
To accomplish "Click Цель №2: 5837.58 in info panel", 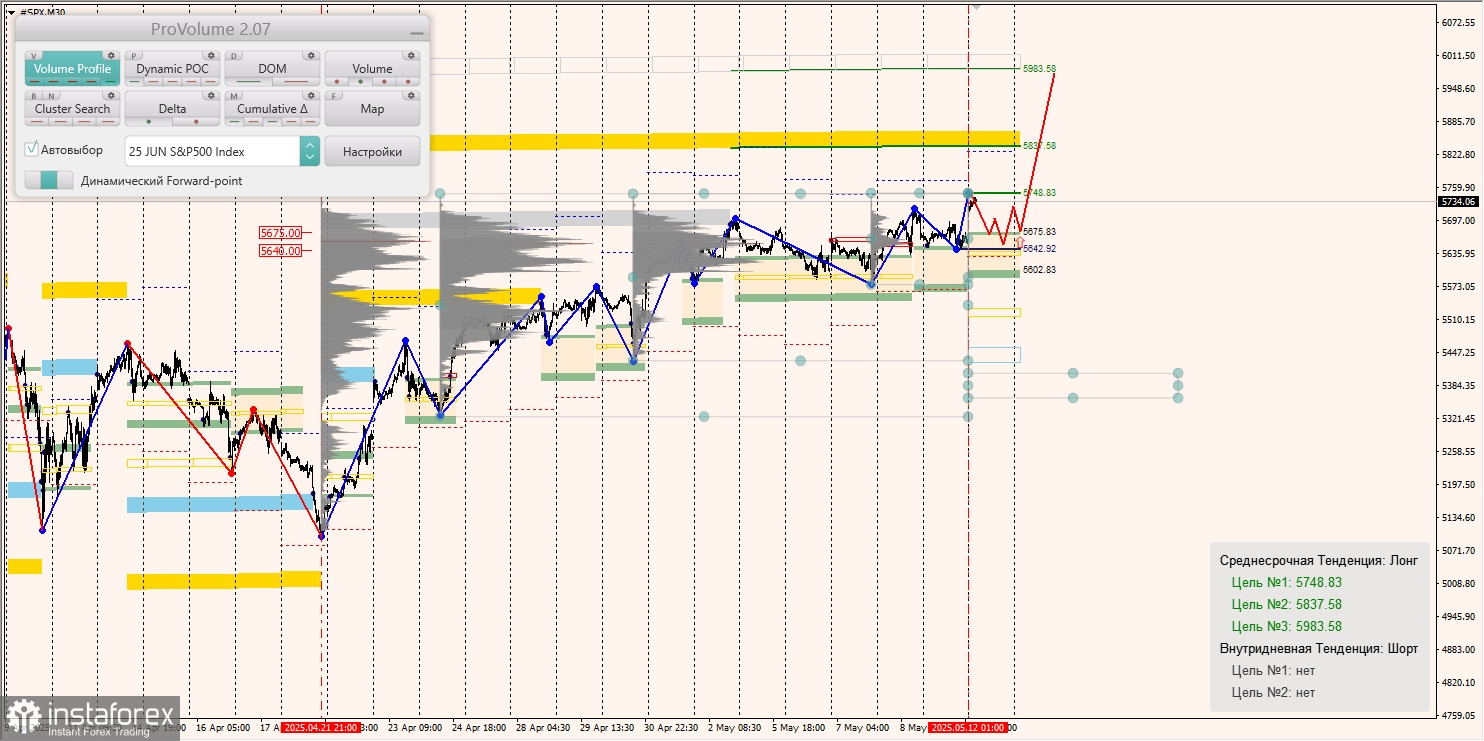I will 1287,604.
